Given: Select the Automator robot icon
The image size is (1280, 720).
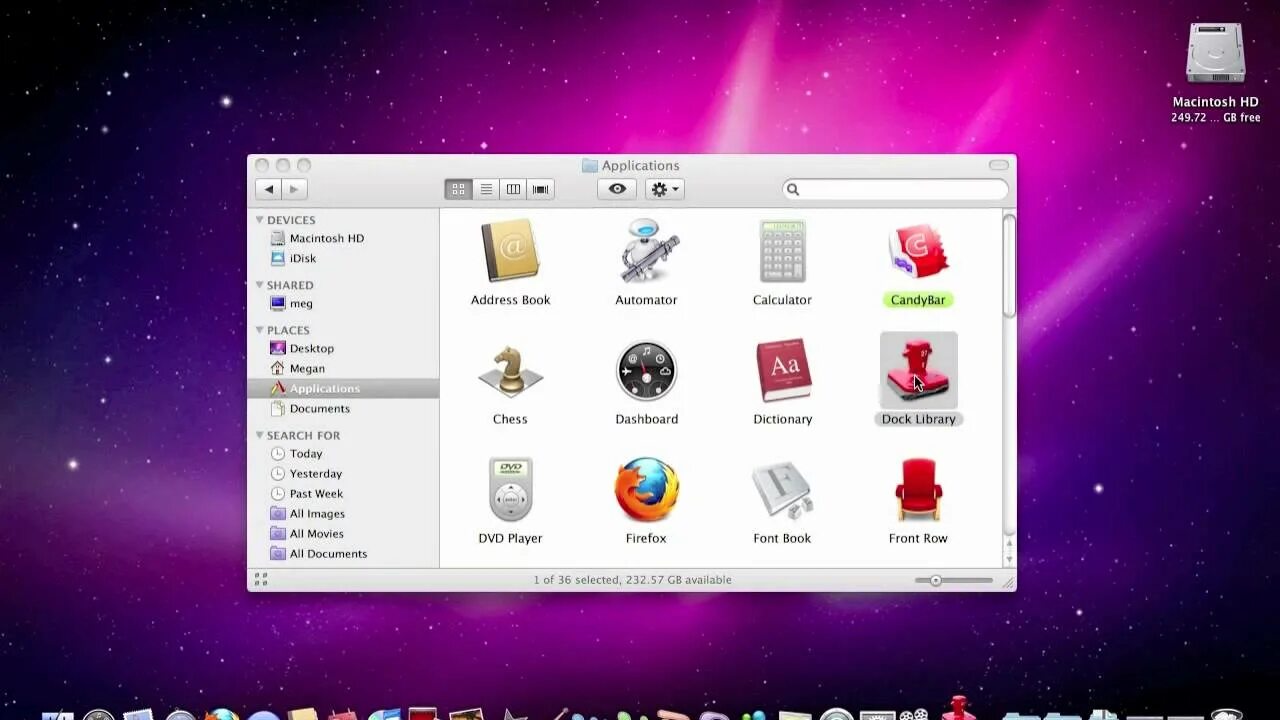Looking at the screenshot, I should point(647,251).
